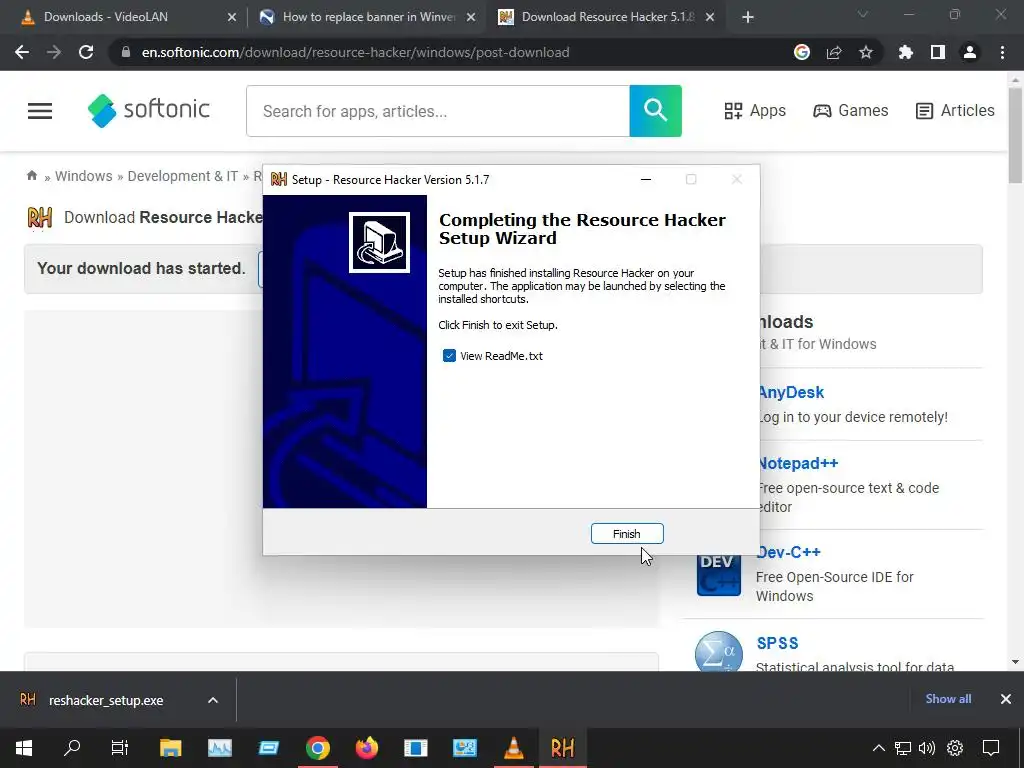This screenshot has height=768, width=1024.
Task: Open the tab search dropdown arrow
Action: 863,14
